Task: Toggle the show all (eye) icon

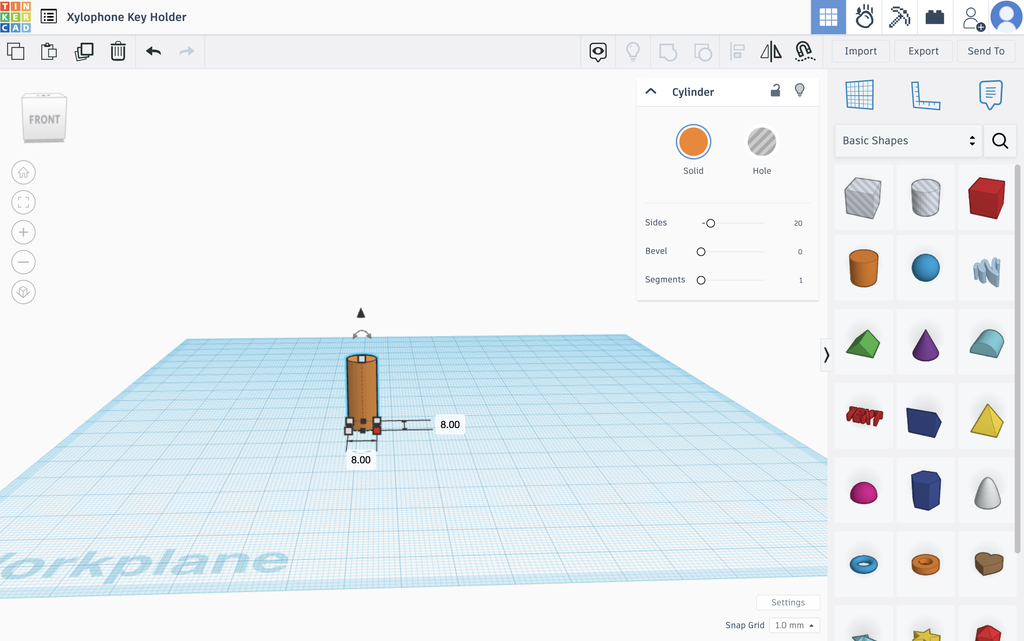Action: tap(598, 52)
